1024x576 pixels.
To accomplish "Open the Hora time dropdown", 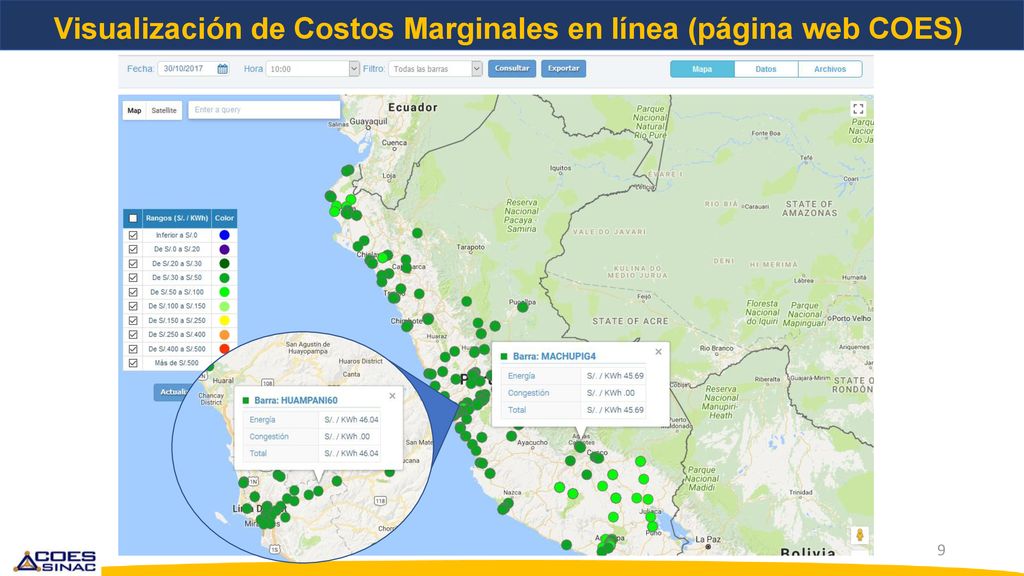I will point(313,69).
